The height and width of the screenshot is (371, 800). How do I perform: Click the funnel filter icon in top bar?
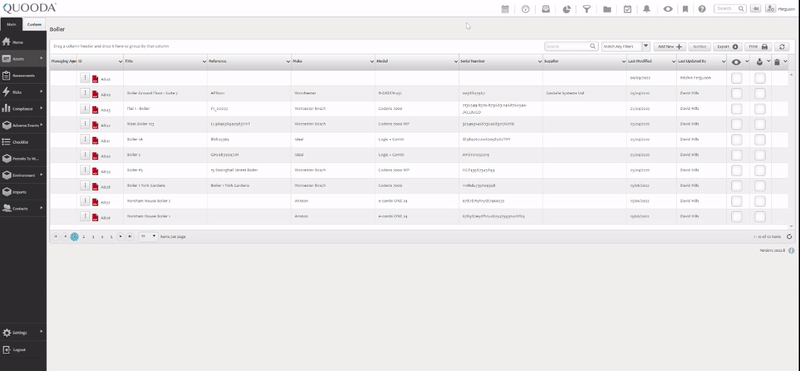[587, 9]
